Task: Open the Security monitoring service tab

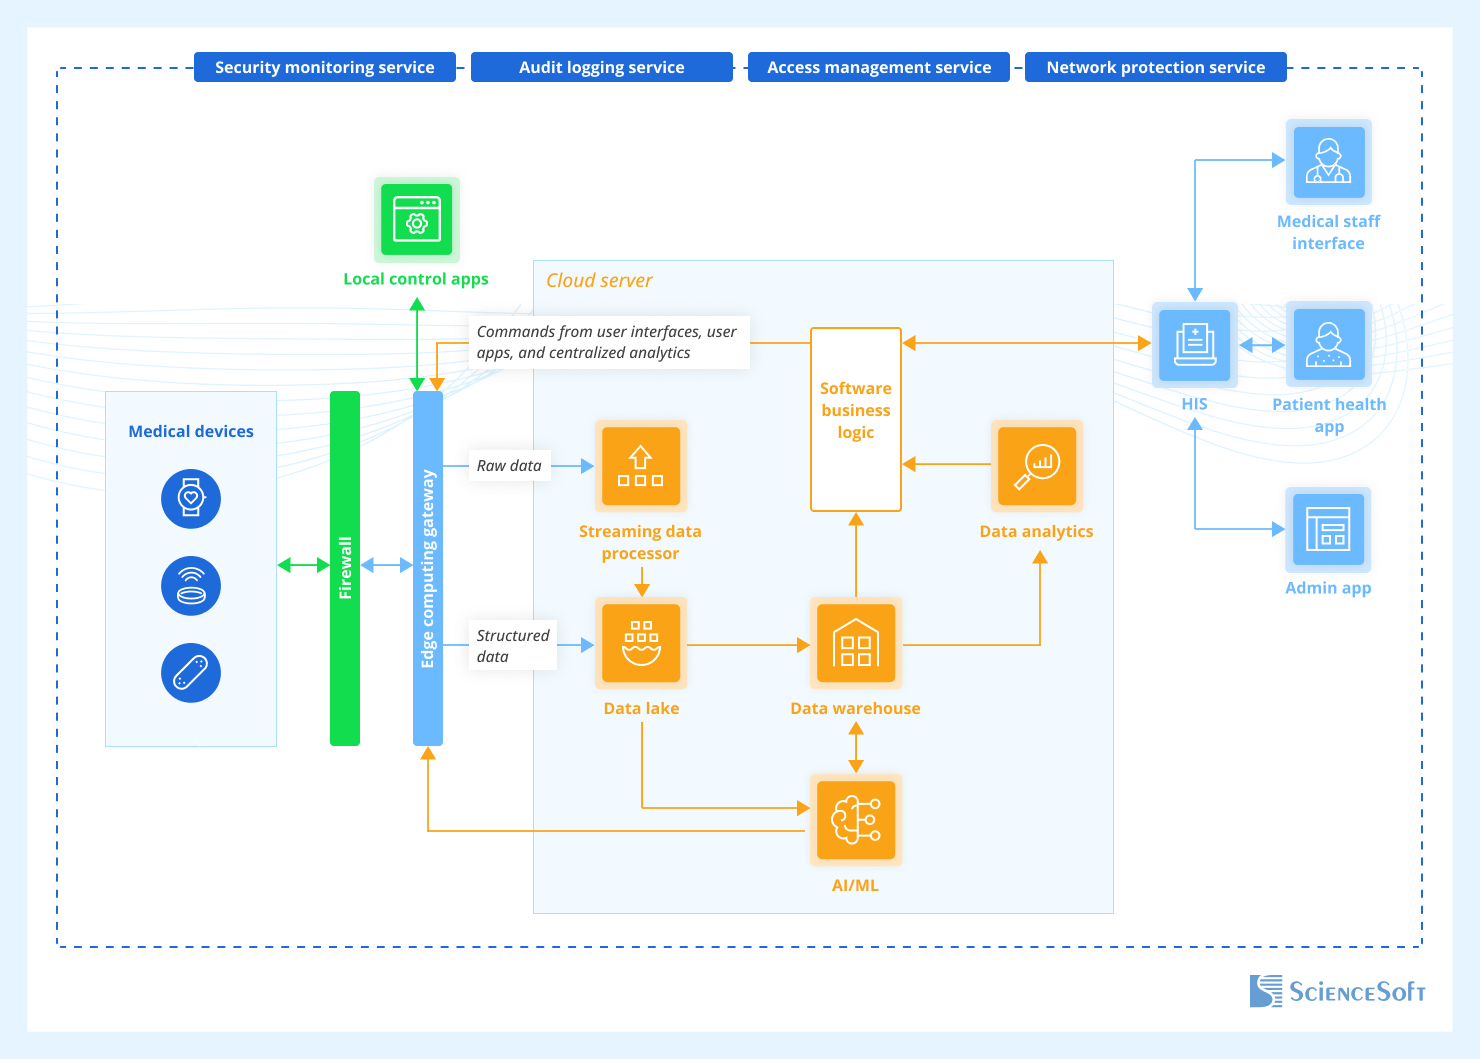Action: coord(324,67)
